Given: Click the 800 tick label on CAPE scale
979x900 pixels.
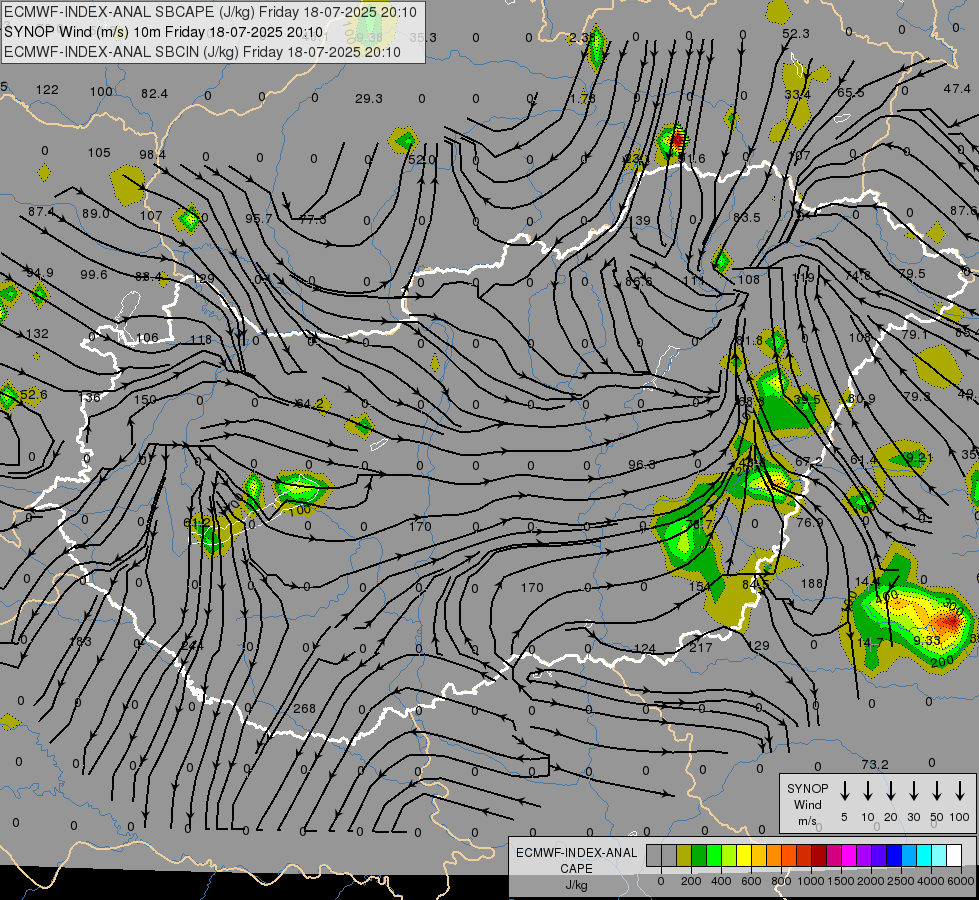Looking at the screenshot, I should 781,881.
